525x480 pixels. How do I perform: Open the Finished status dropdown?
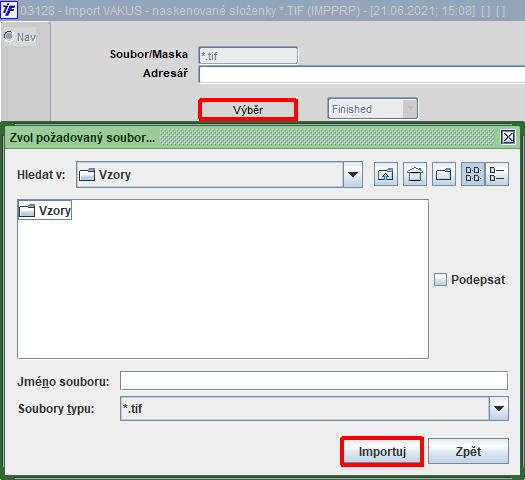click(x=373, y=109)
